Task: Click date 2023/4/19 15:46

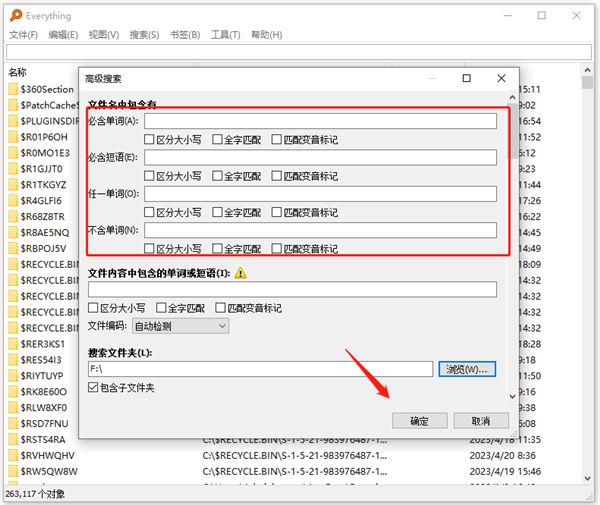Action: click(505, 471)
